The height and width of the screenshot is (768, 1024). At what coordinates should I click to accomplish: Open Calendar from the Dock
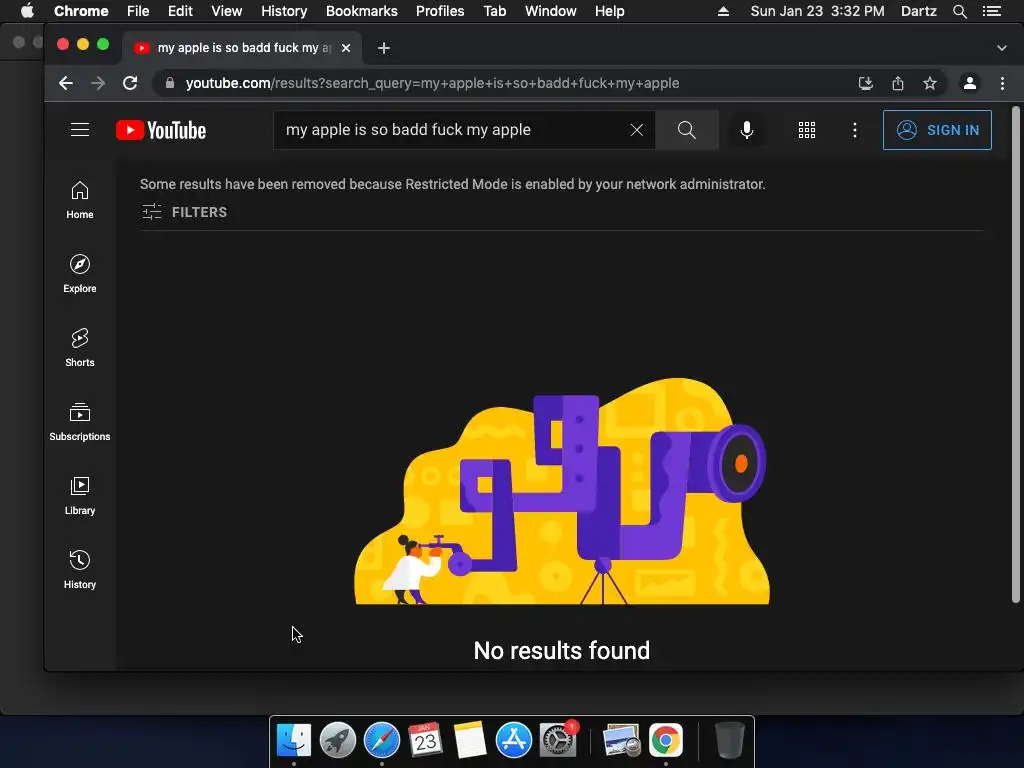pyautogui.click(x=425, y=739)
